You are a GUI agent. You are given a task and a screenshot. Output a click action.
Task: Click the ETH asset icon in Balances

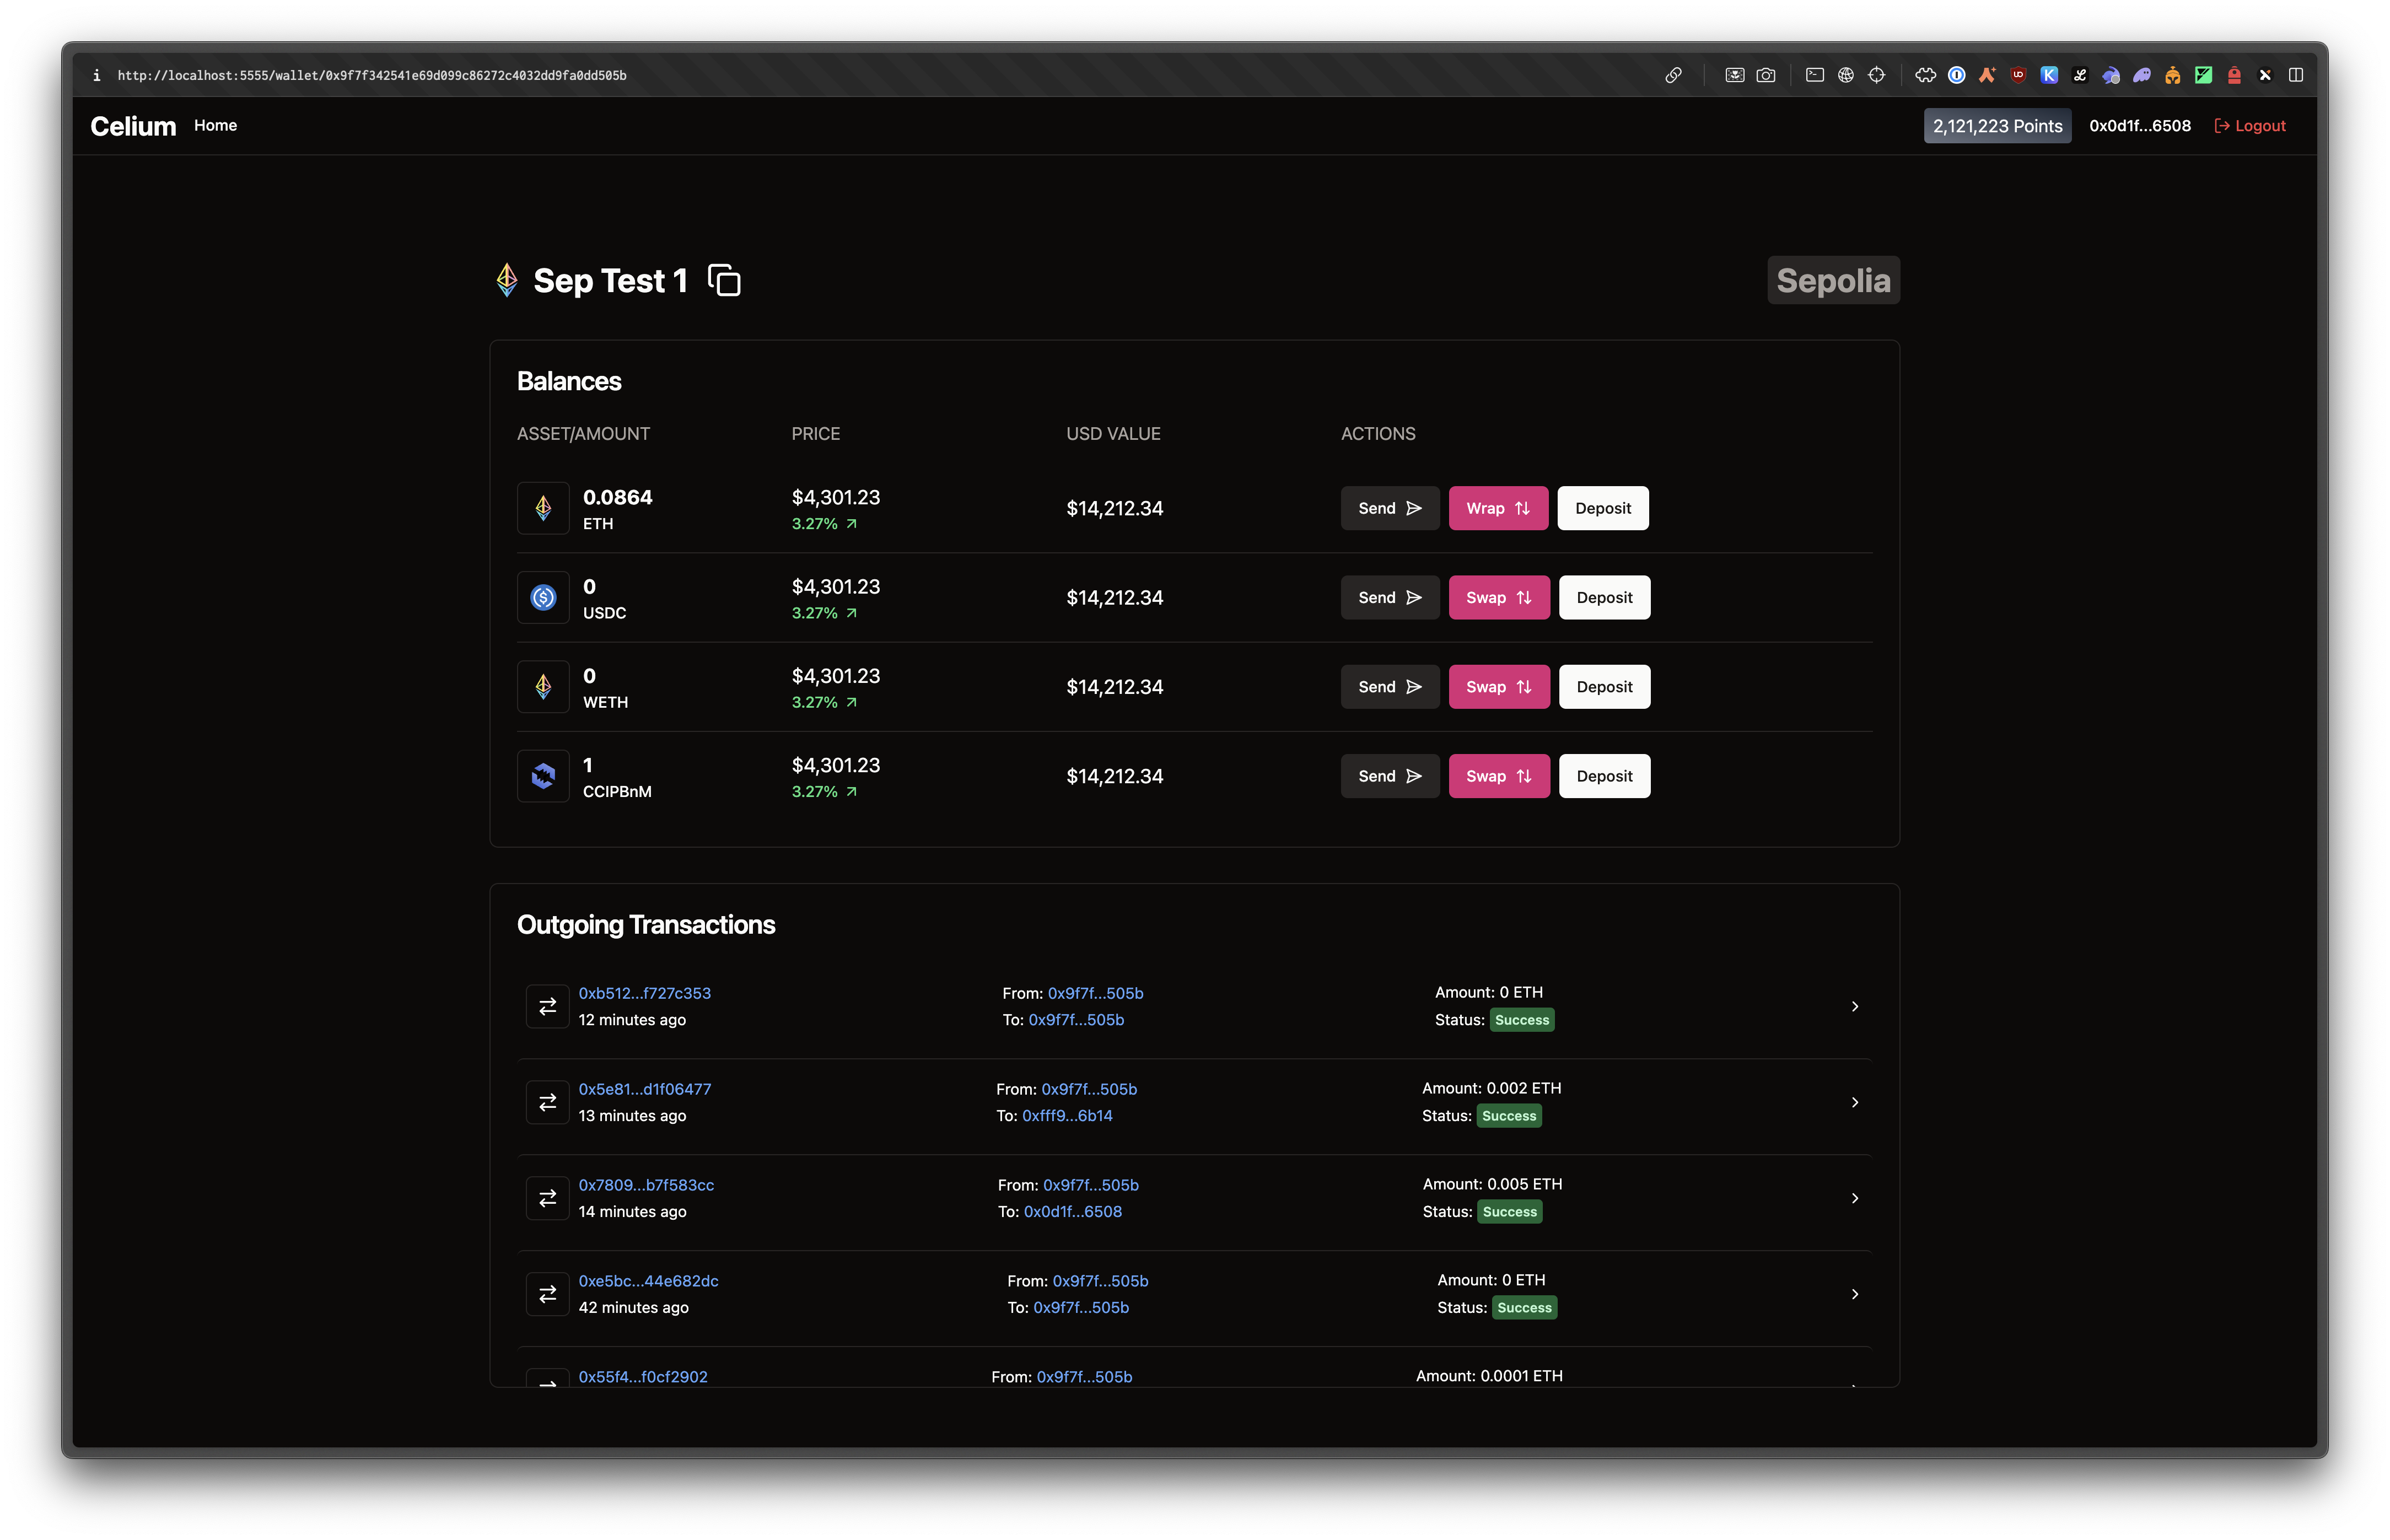tap(543, 508)
